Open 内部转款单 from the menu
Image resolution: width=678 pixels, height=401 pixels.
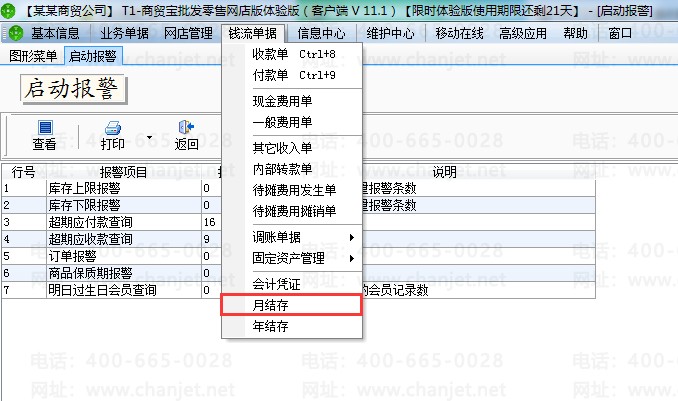pyautogui.click(x=292, y=169)
